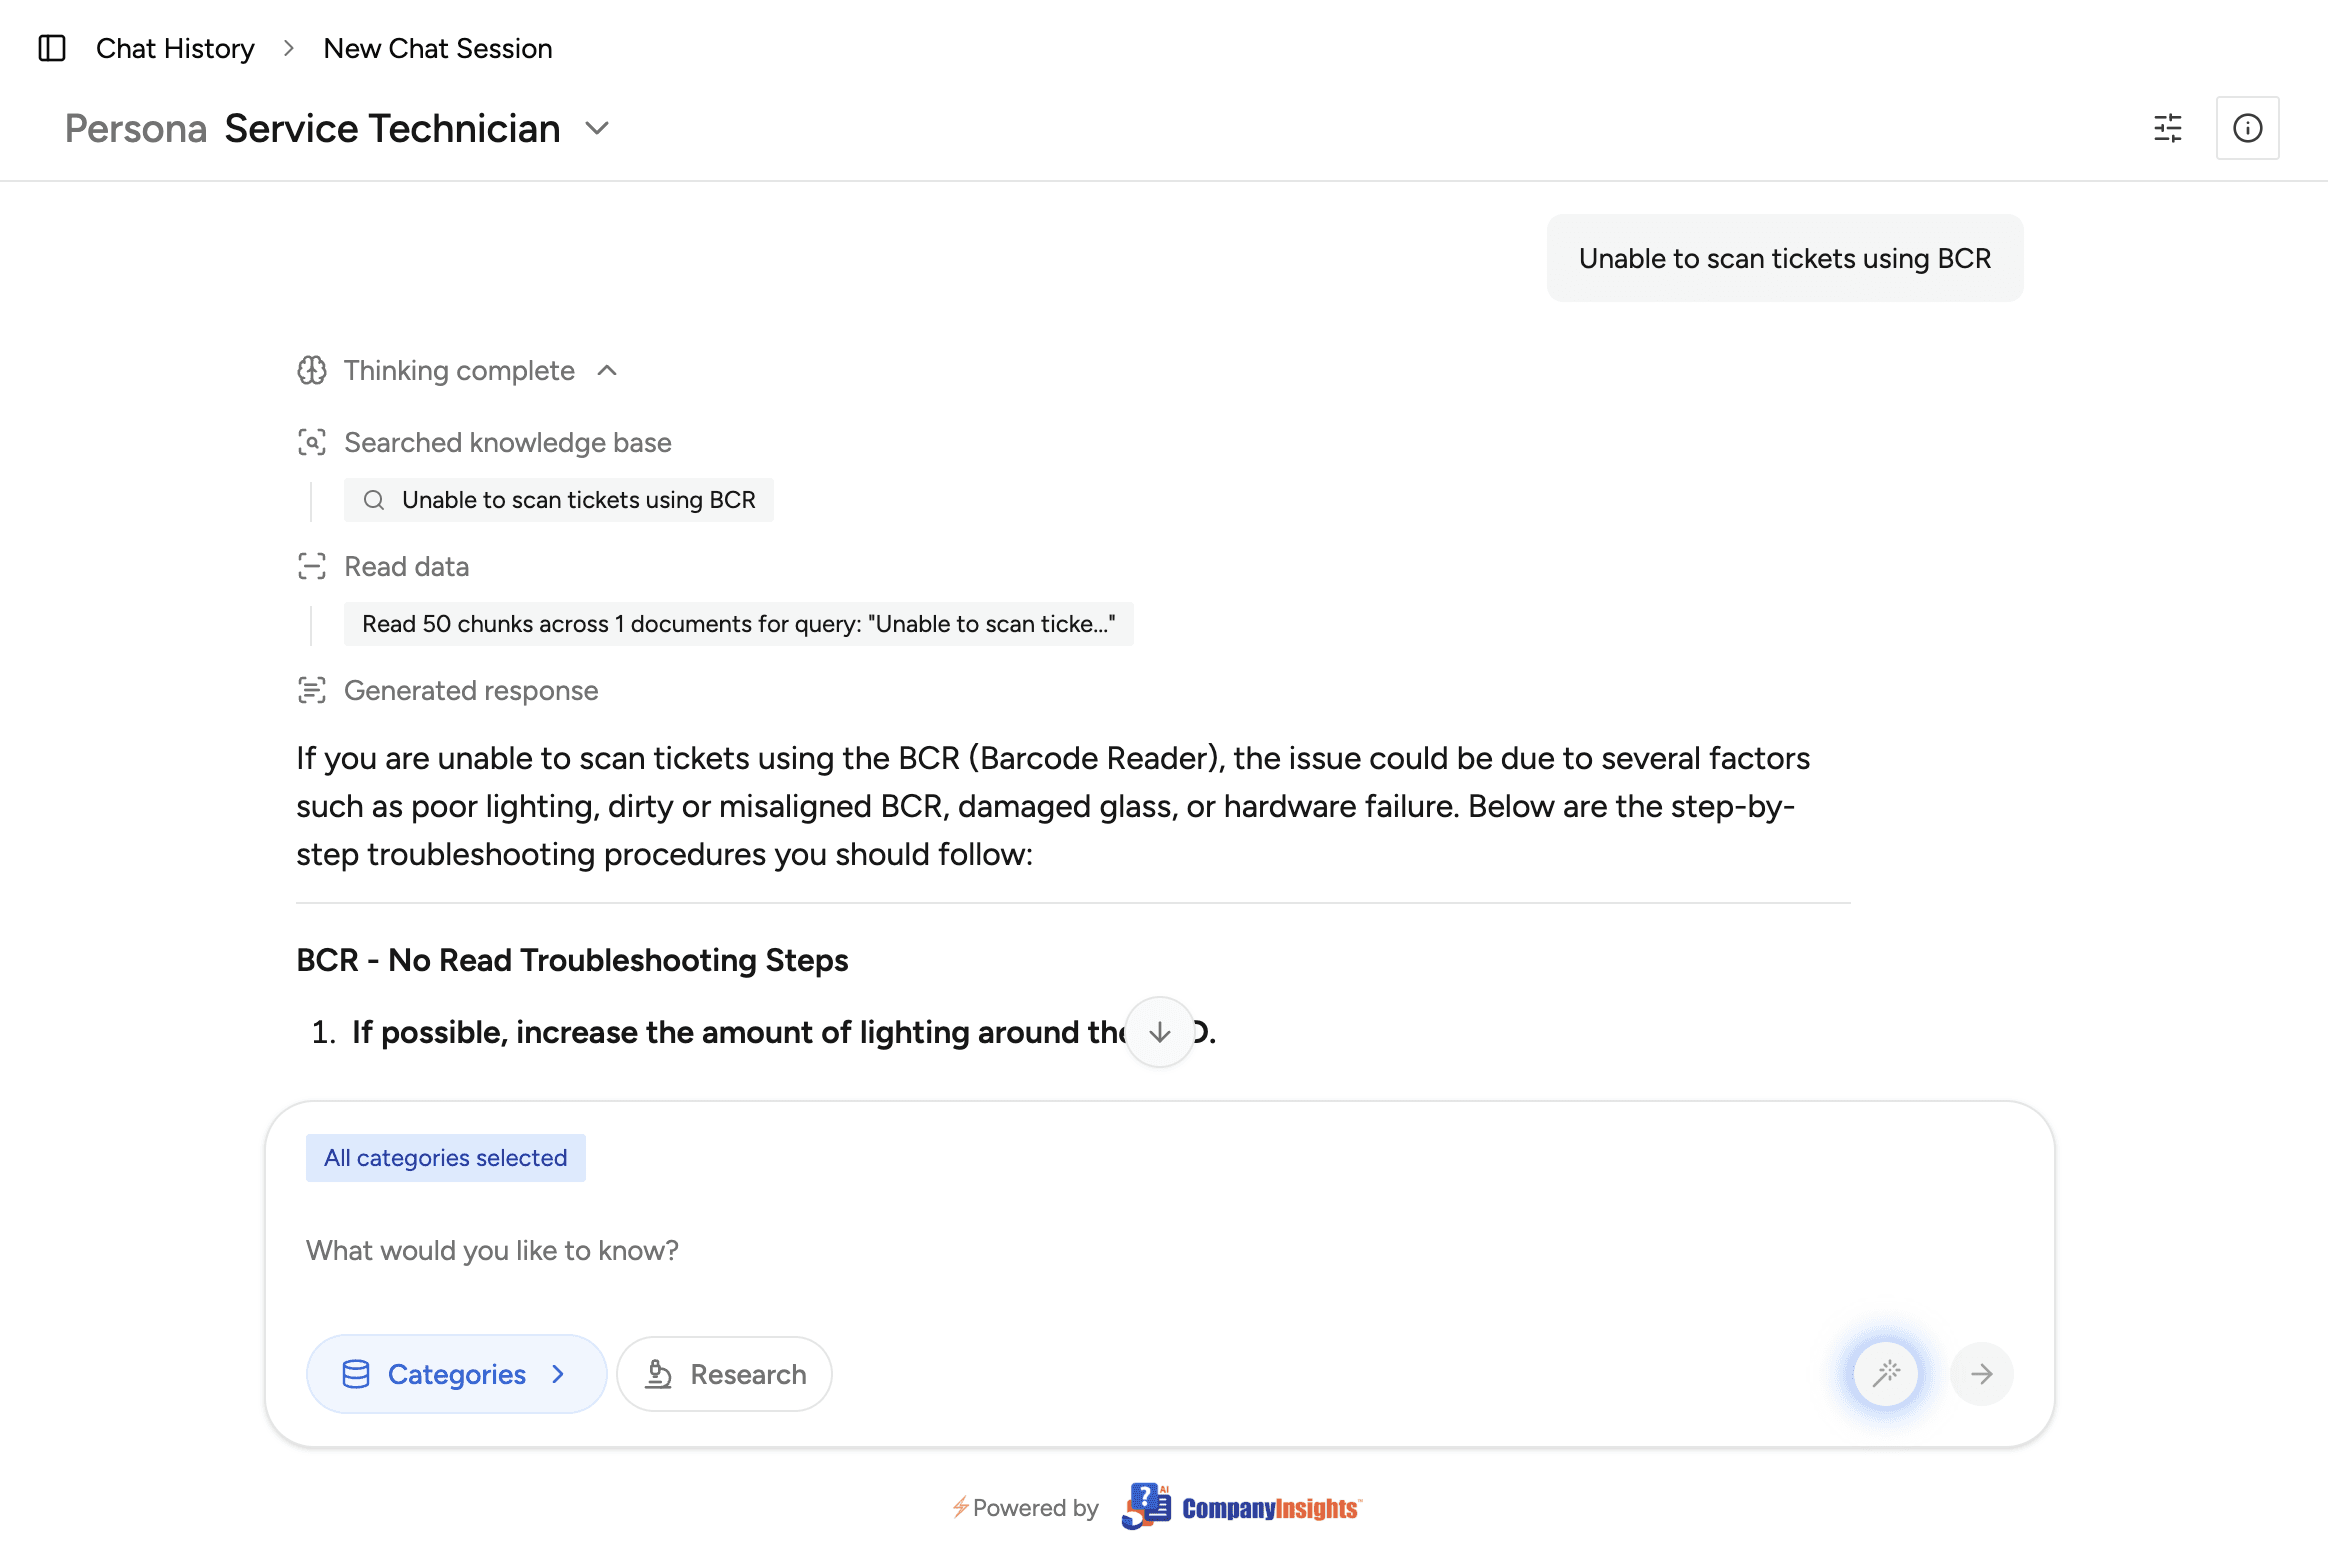Screen dimensions: 2330x1544
Task: Go to Chat History breadcrumb
Action: [x=175, y=48]
